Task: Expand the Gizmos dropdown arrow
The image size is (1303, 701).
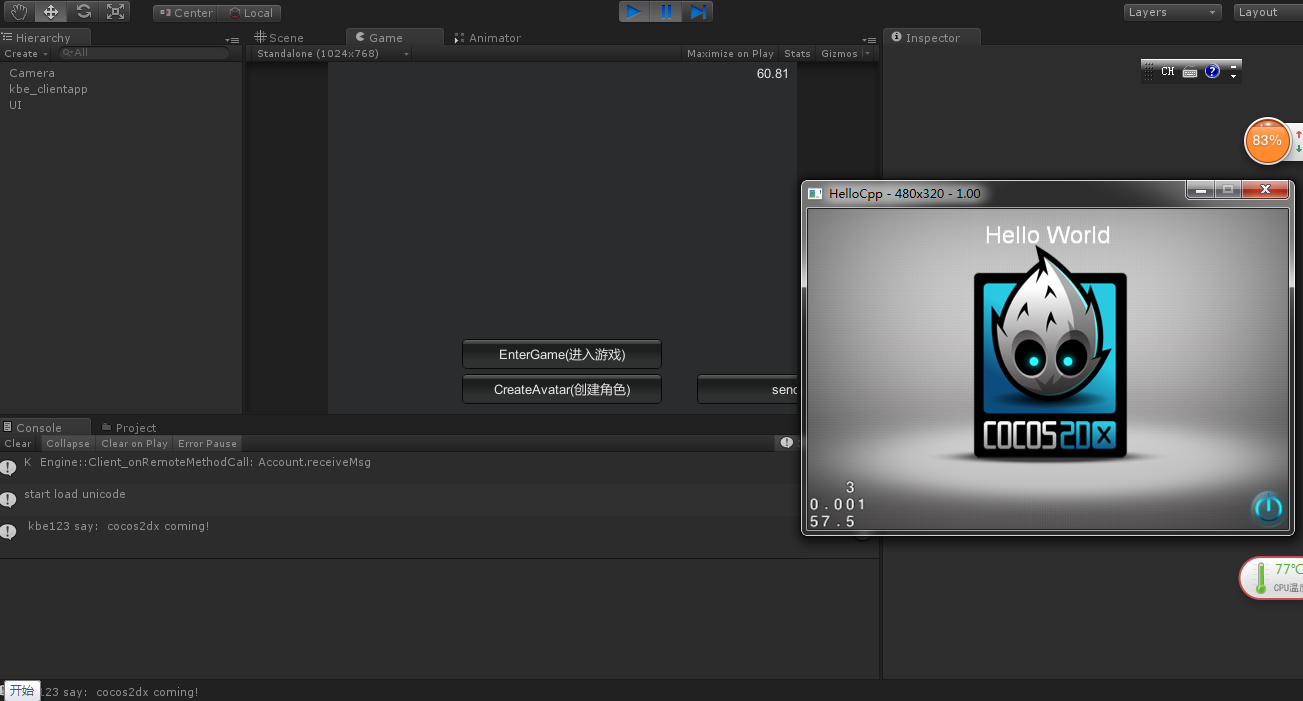Action: 867,53
